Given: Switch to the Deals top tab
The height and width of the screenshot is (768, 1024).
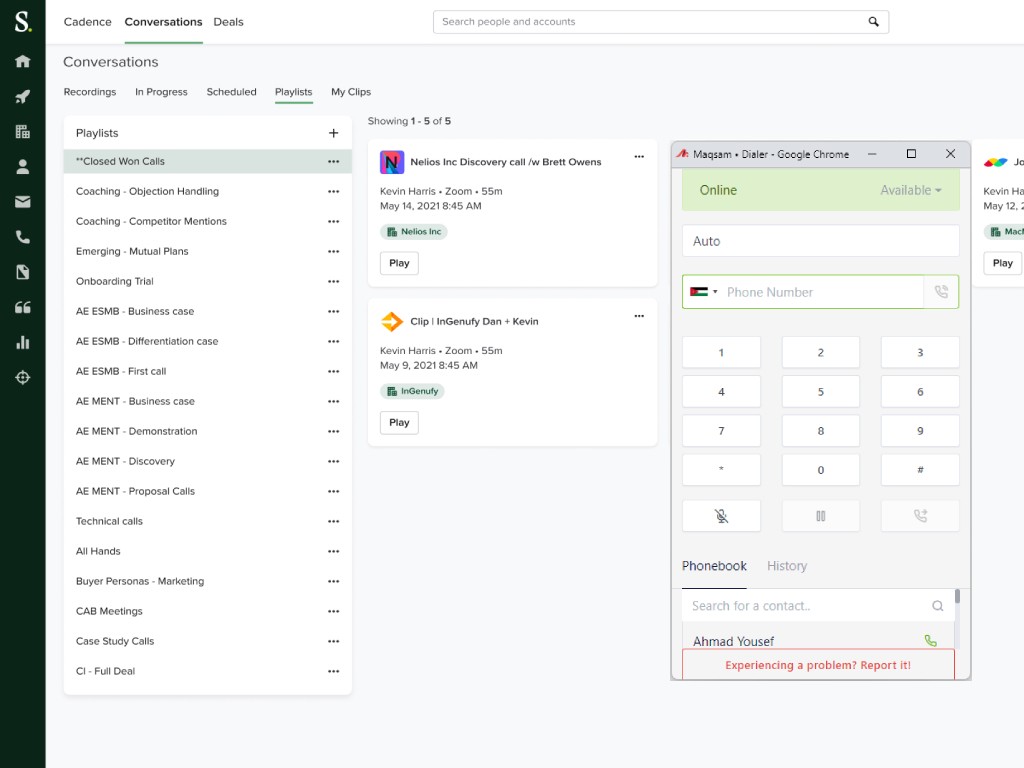Looking at the screenshot, I should (x=228, y=22).
